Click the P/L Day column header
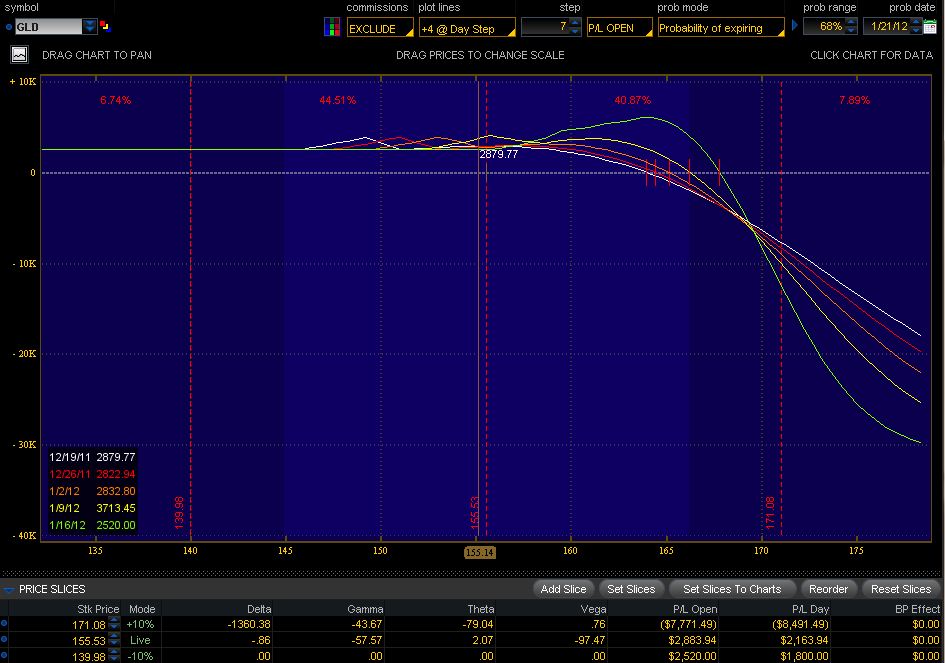 click(x=810, y=609)
